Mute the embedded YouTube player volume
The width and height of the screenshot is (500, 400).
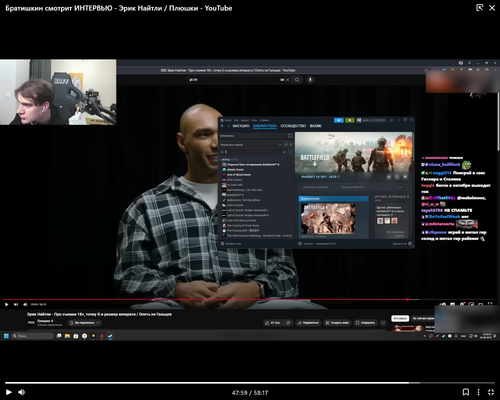tap(25, 304)
